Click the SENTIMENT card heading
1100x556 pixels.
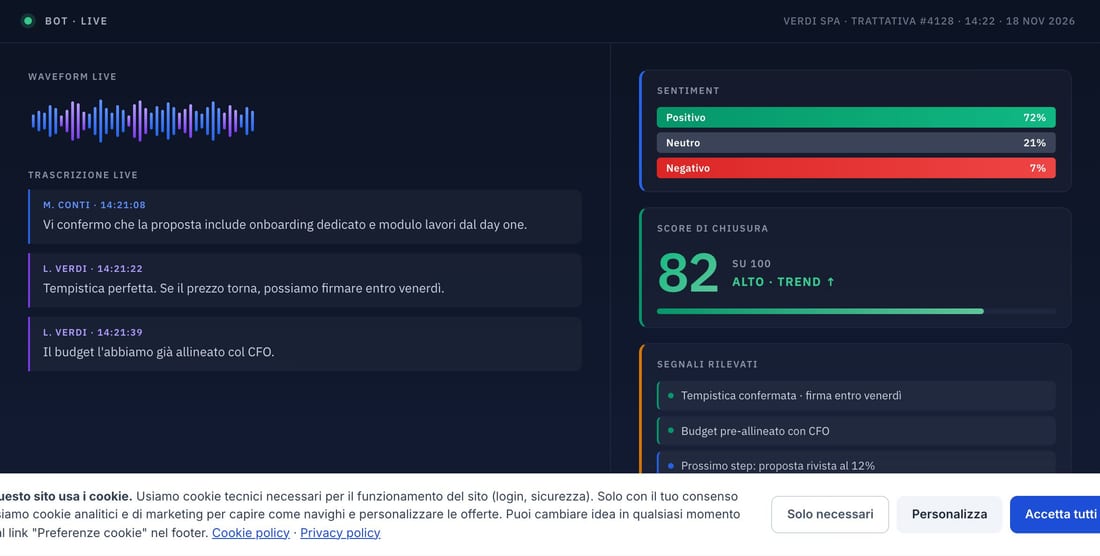coord(688,90)
